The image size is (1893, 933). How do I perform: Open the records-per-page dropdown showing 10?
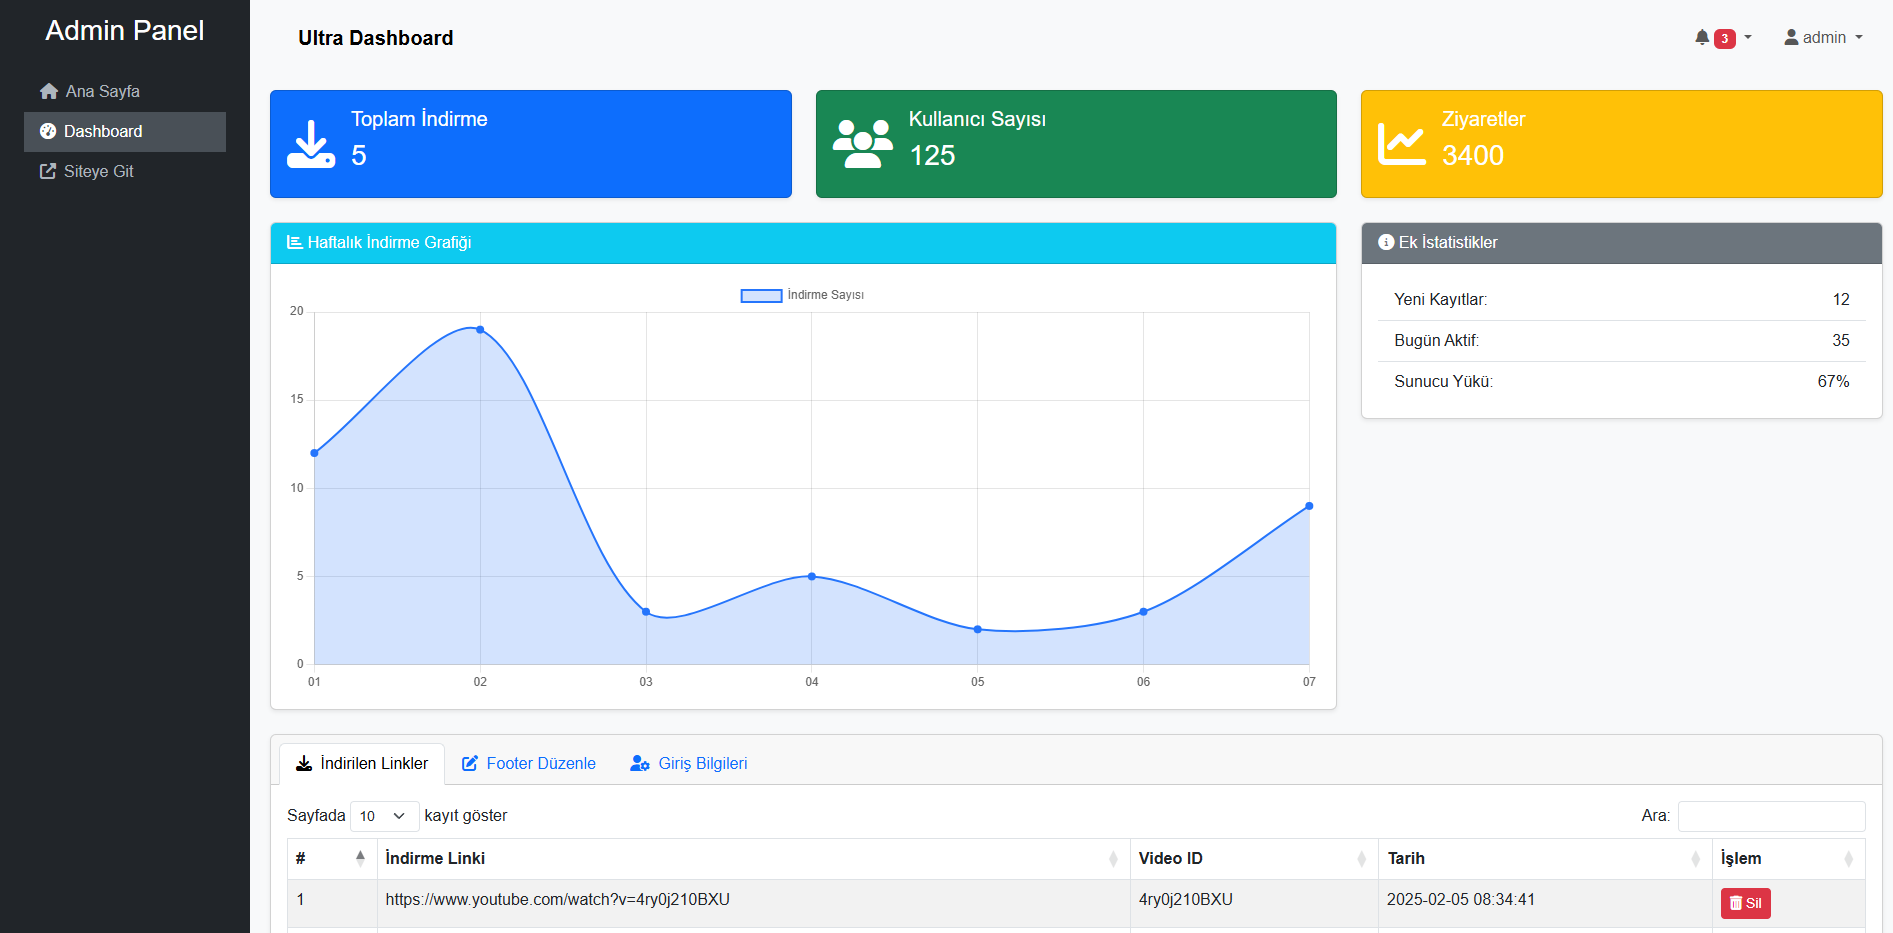point(384,816)
